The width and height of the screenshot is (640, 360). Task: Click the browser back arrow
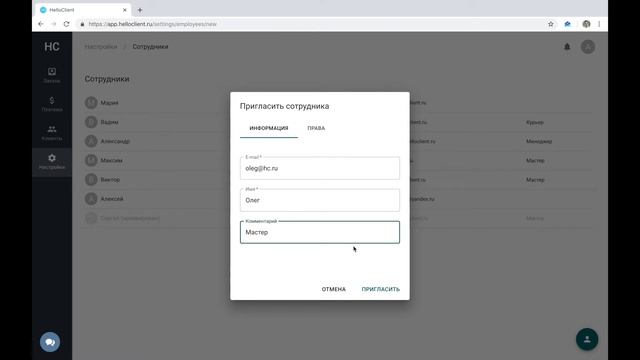[41, 24]
